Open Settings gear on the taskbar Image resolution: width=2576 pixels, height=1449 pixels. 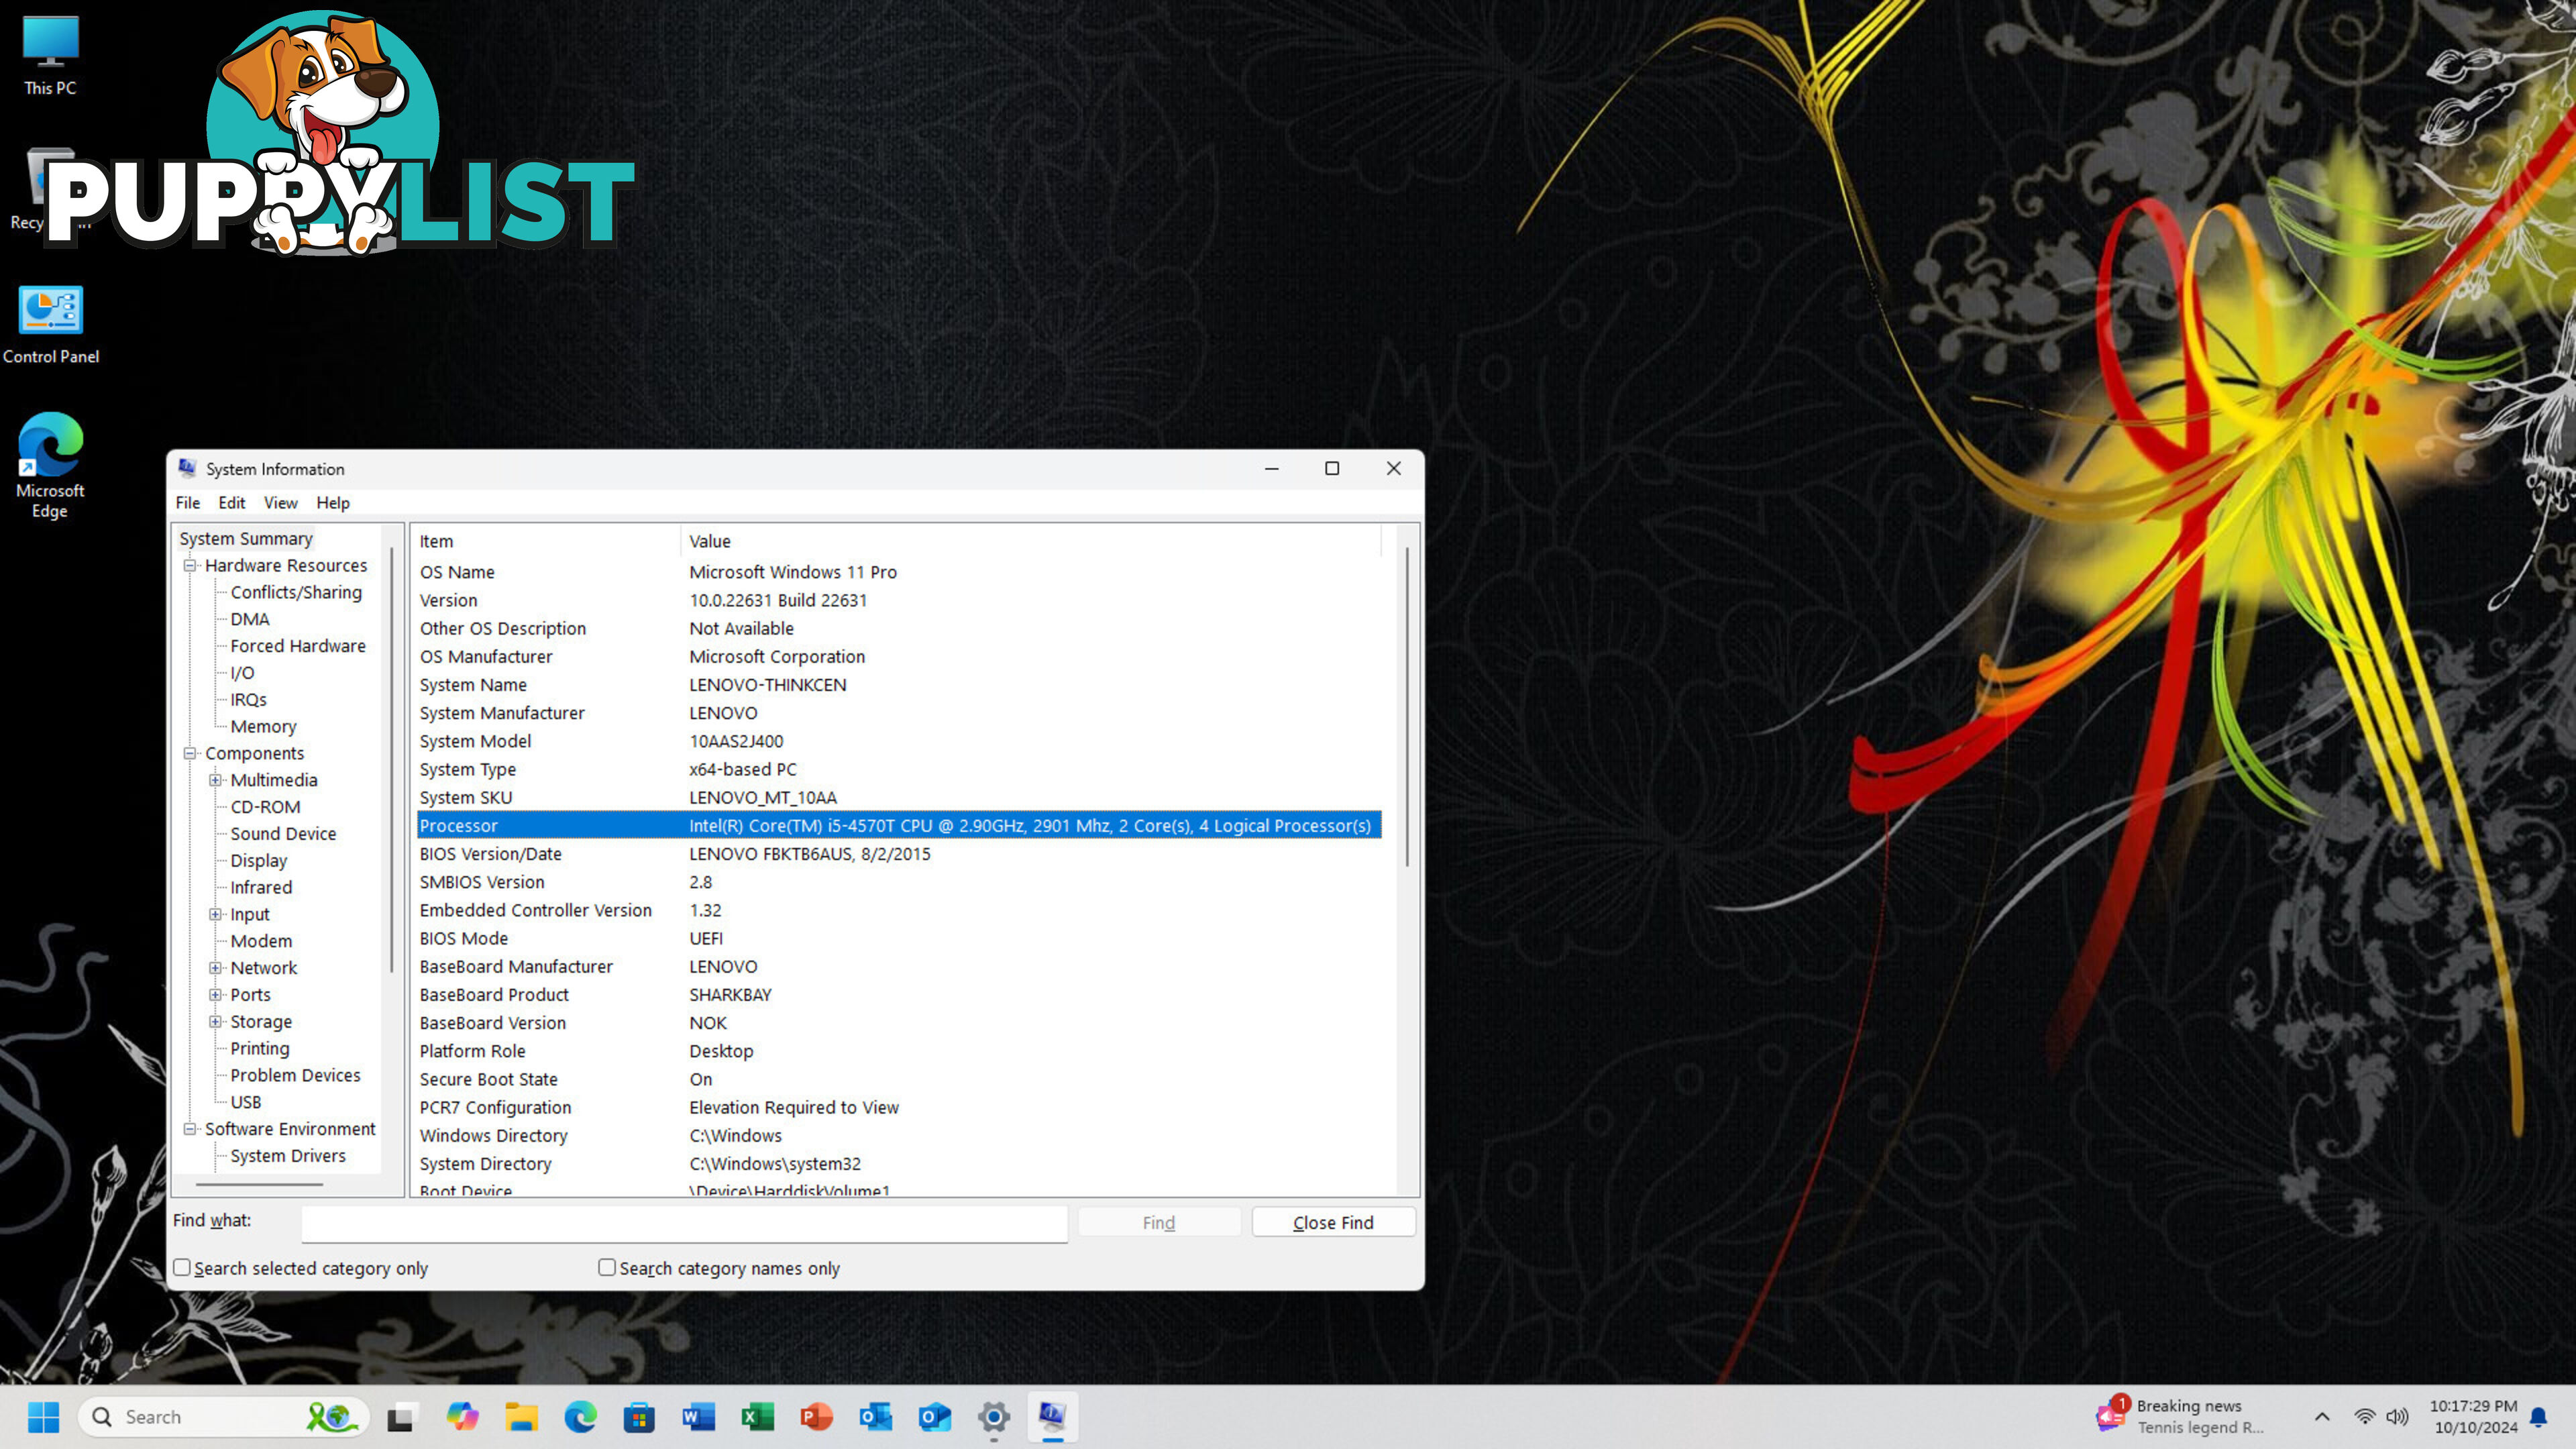tap(993, 1416)
